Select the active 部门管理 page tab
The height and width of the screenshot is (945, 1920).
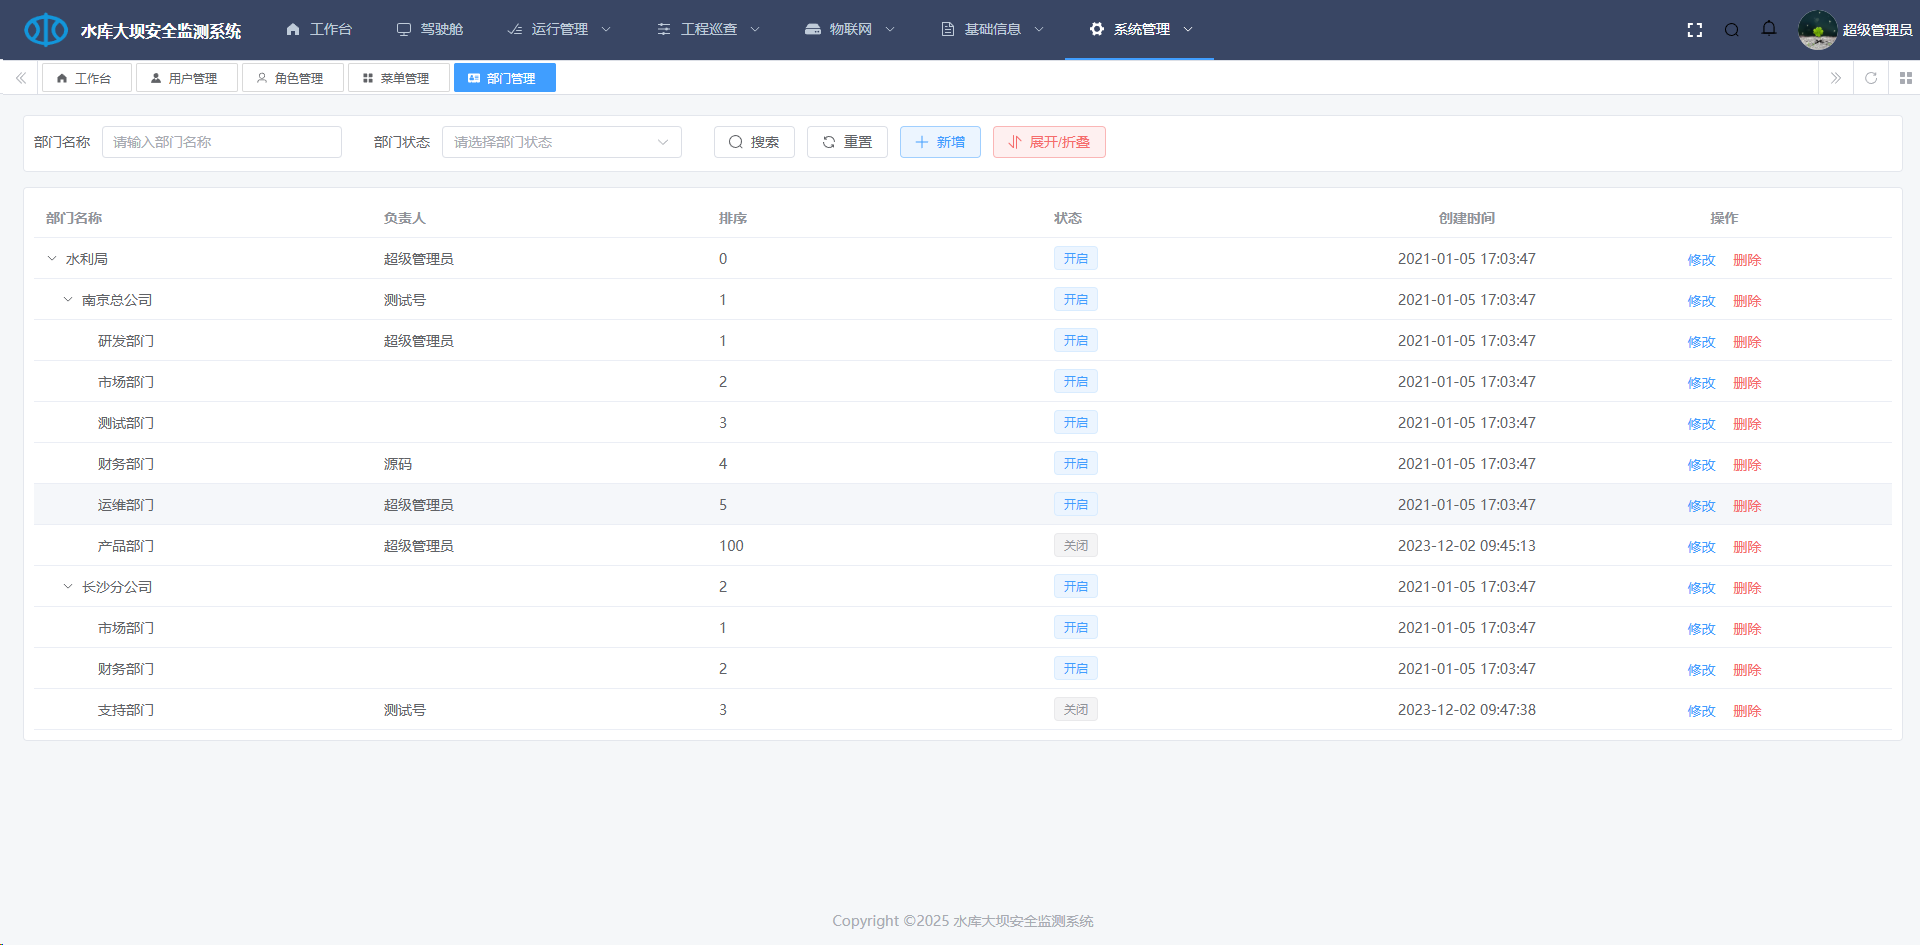(504, 78)
